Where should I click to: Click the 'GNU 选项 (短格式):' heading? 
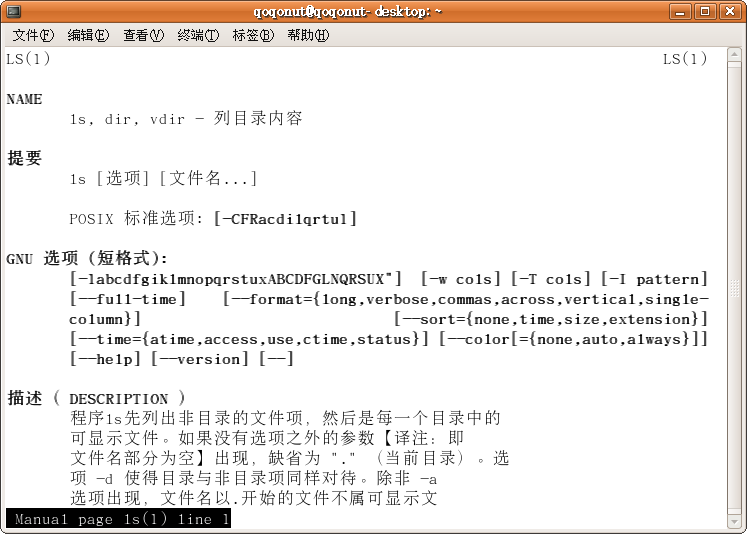[87, 259]
